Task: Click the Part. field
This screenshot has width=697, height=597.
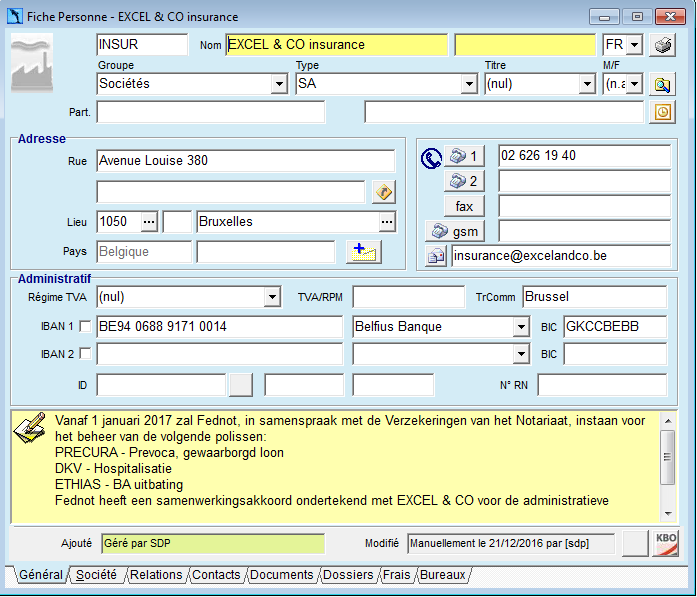Action: click(211, 112)
